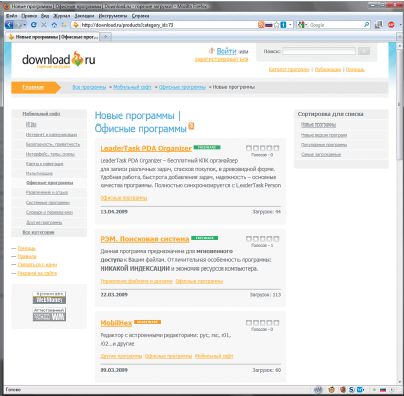
Task: Click the download.ru logo
Action: tap(59, 59)
